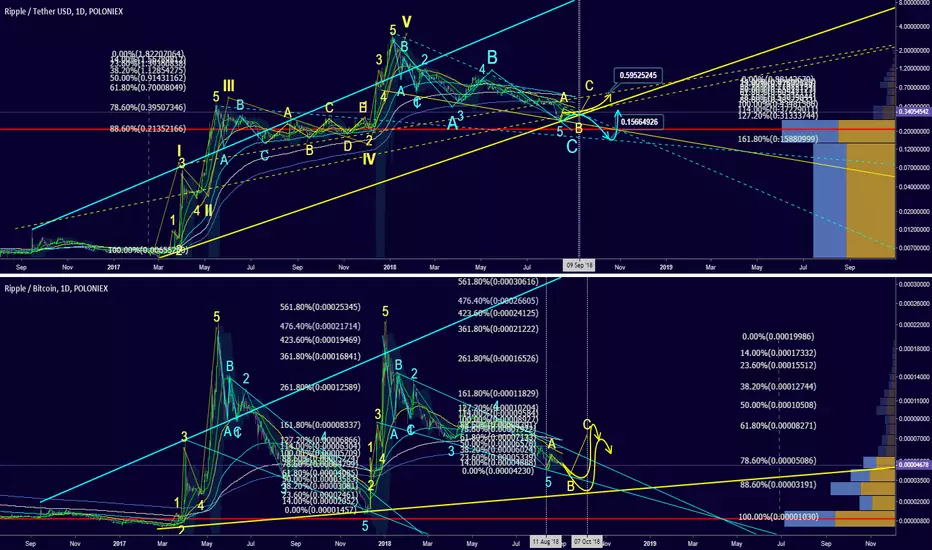Viewport: 932px width, 550px height.
Task: Select the 88.60%(0.00003191) Fibonacci label
Action: click(x=778, y=485)
